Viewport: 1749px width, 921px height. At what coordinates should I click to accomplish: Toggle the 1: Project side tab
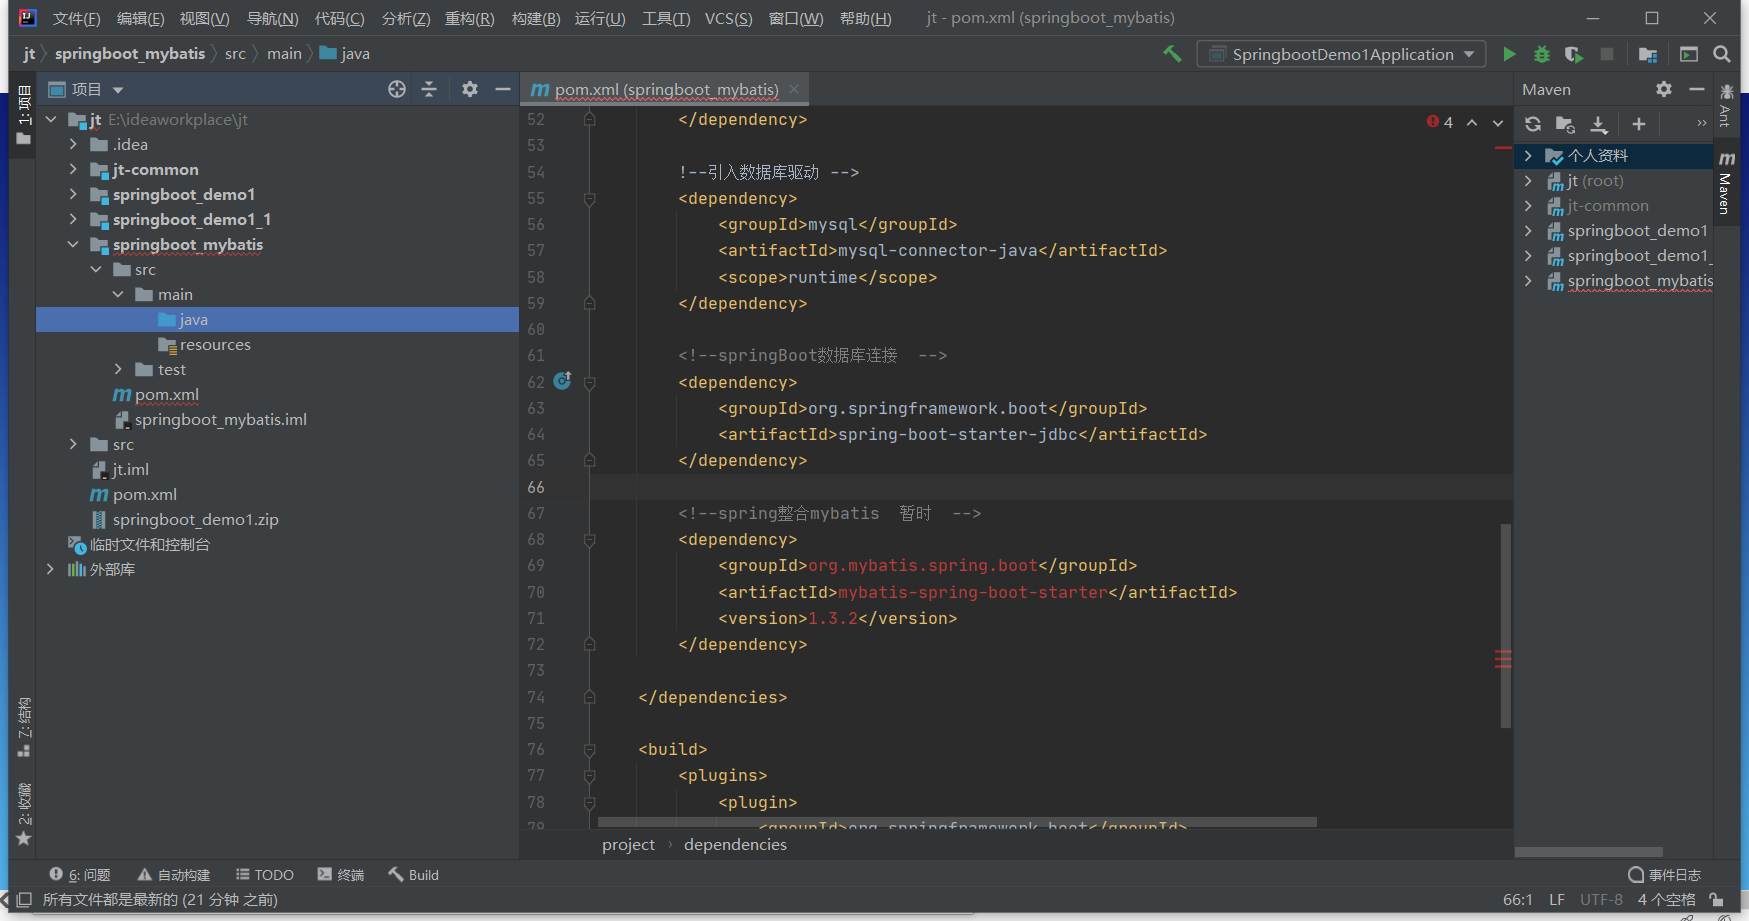(x=24, y=115)
